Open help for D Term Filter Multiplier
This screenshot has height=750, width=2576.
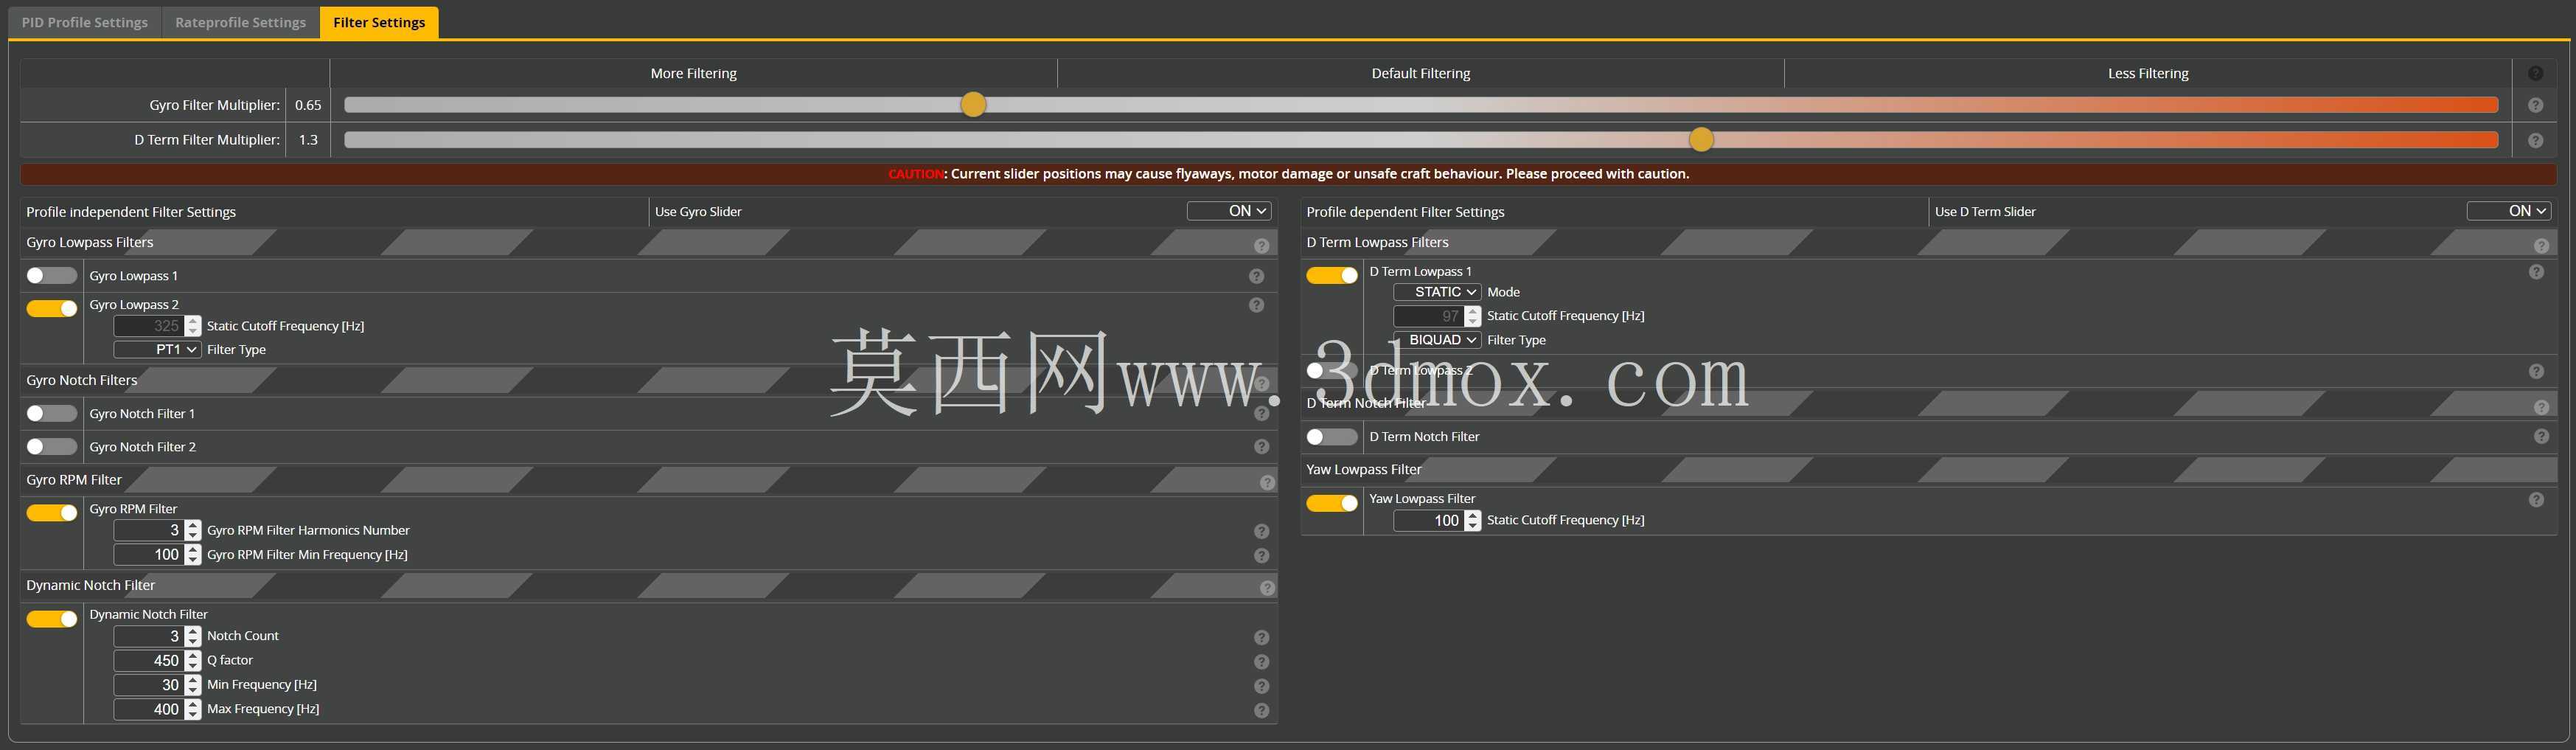2535,140
